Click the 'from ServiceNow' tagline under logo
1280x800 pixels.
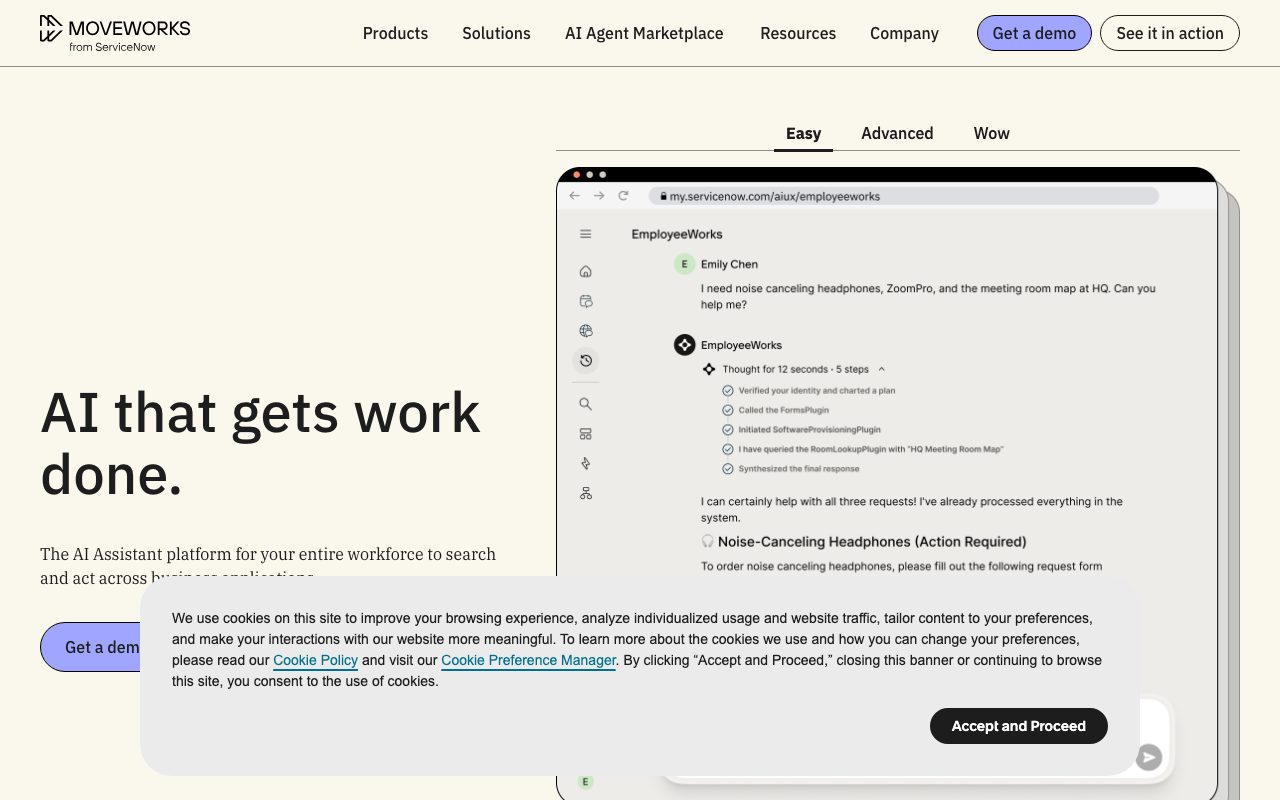click(x=112, y=47)
